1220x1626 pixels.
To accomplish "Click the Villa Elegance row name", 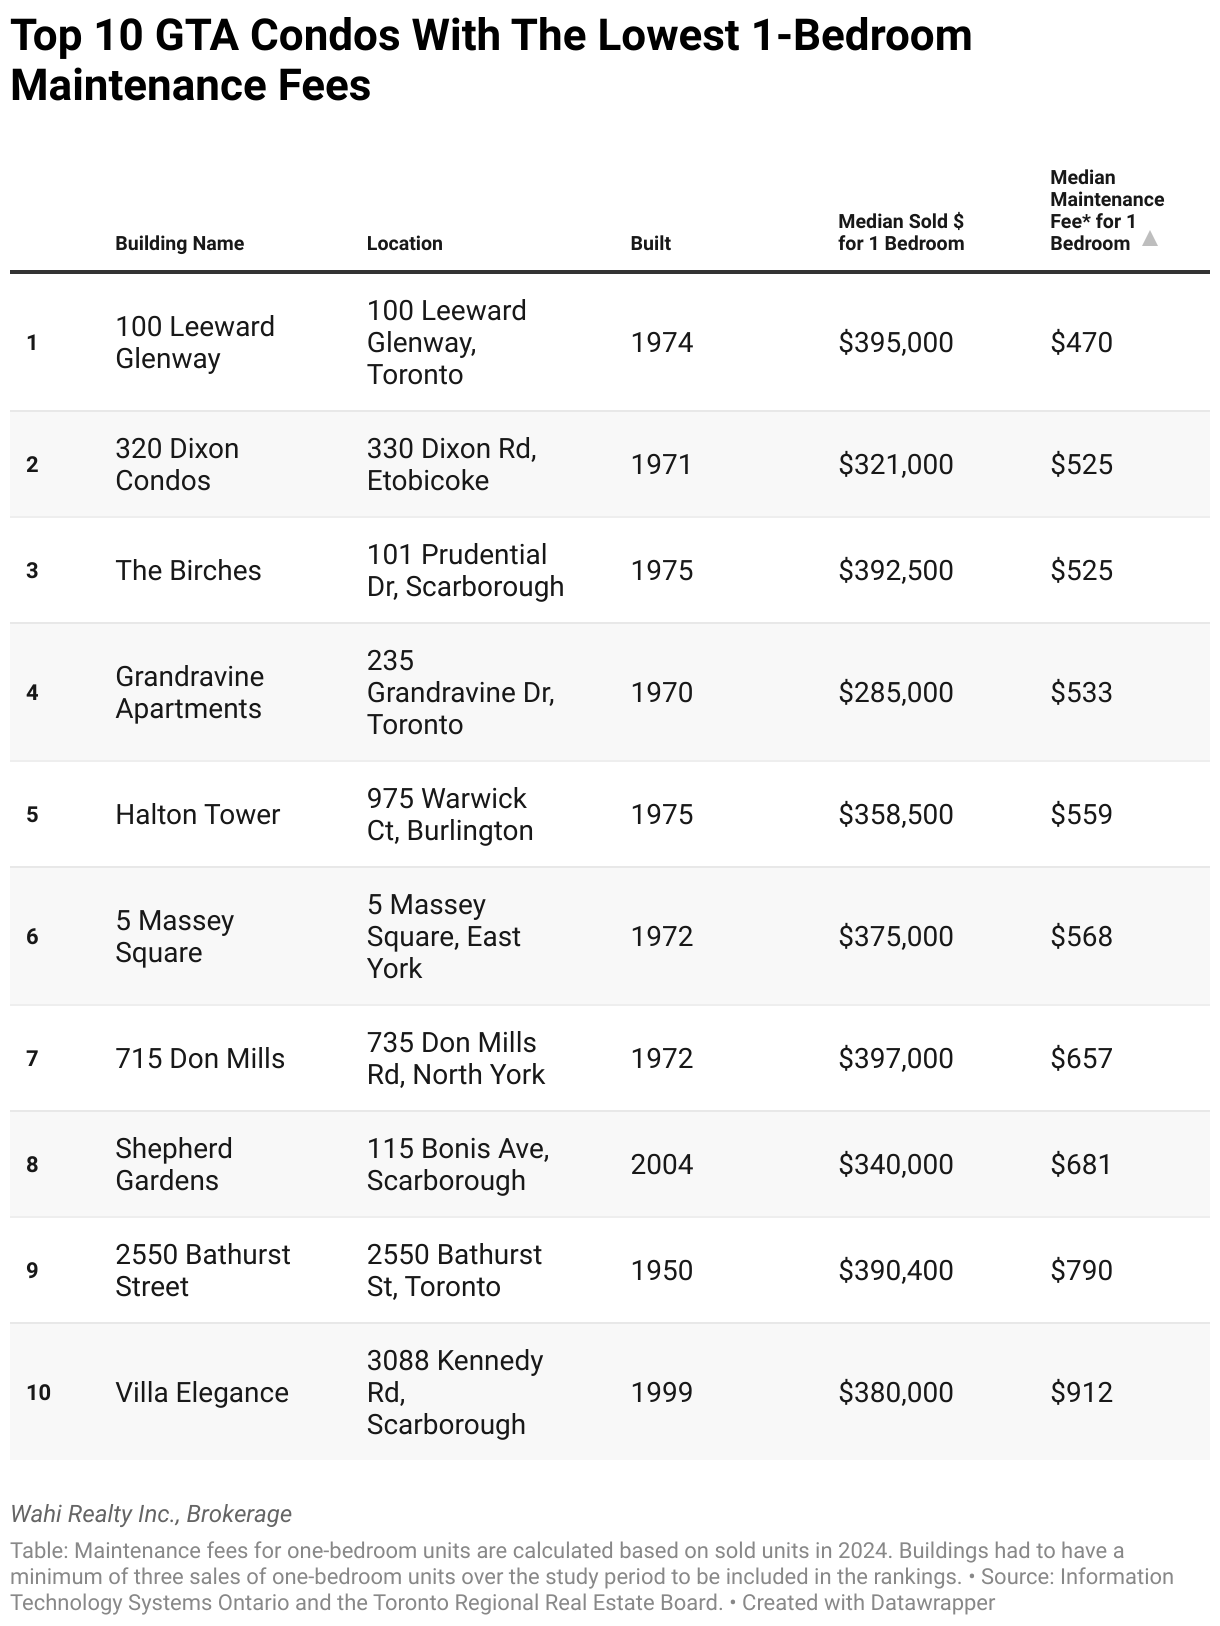I will tap(202, 1392).
